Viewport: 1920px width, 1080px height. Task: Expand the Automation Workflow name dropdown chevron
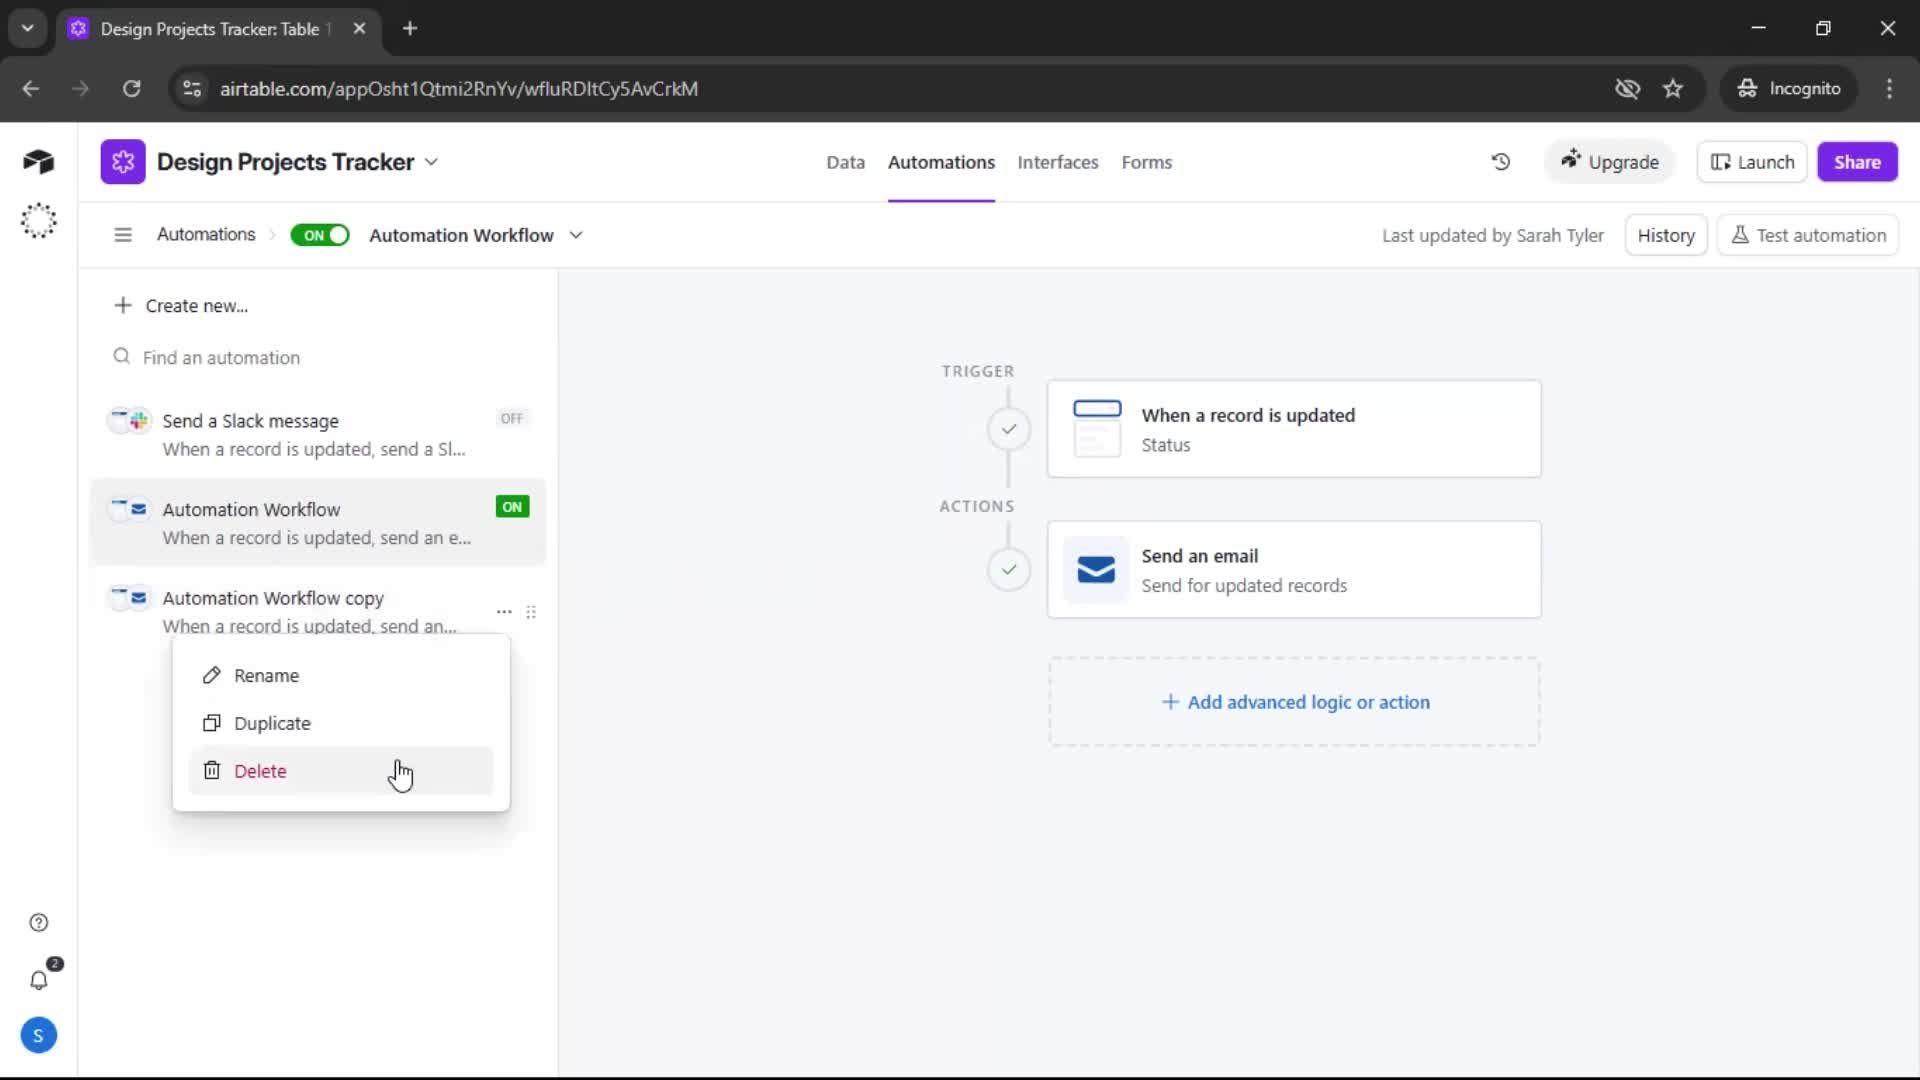click(x=576, y=235)
